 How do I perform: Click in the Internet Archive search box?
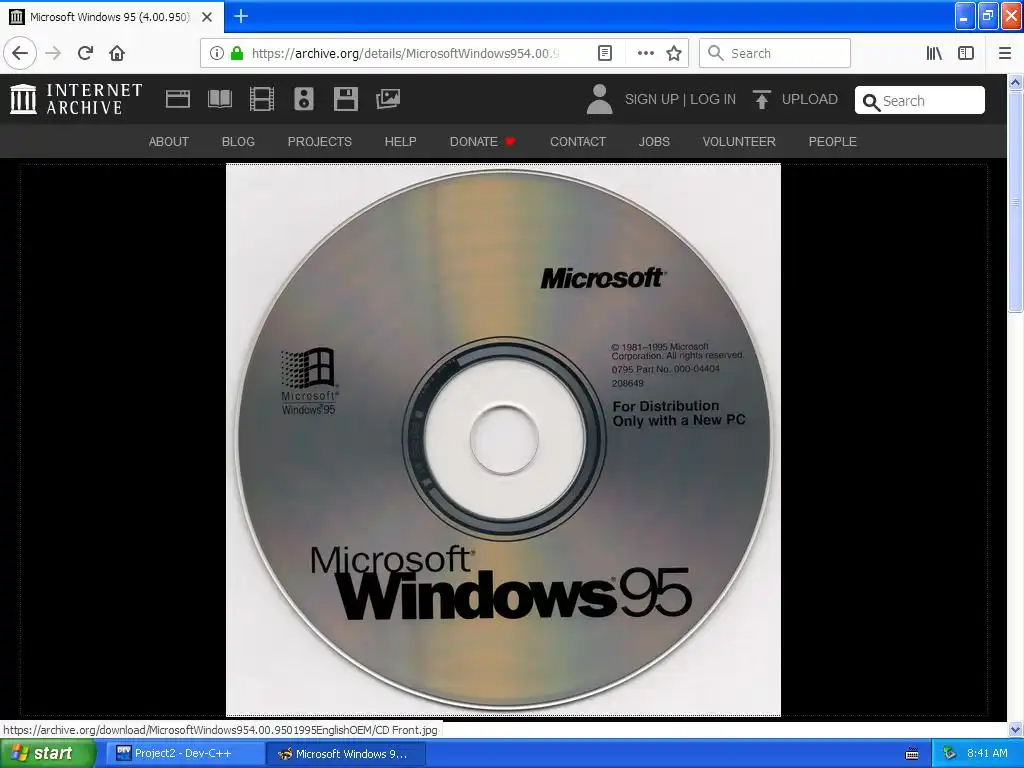pyautogui.click(x=920, y=101)
